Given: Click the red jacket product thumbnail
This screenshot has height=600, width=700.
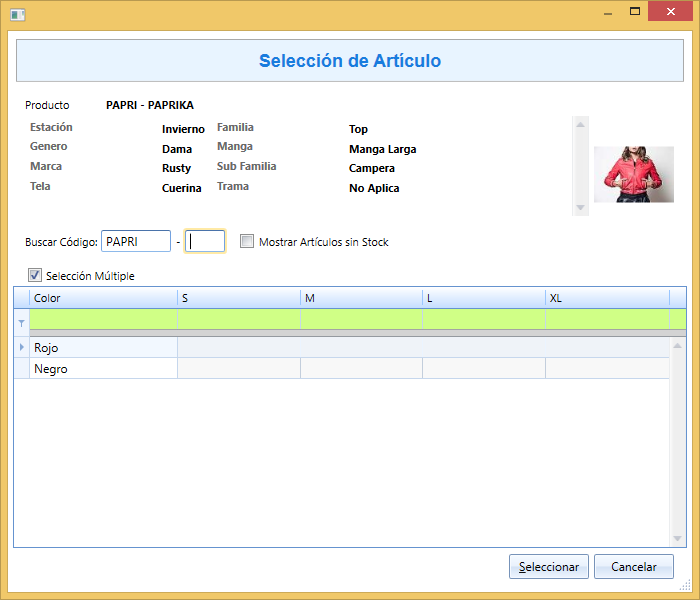Looking at the screenshot, I should click(633, 174).
